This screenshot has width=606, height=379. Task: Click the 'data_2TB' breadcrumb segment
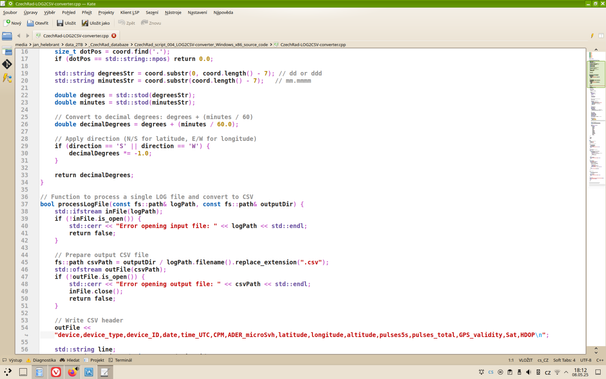(74, 44)
